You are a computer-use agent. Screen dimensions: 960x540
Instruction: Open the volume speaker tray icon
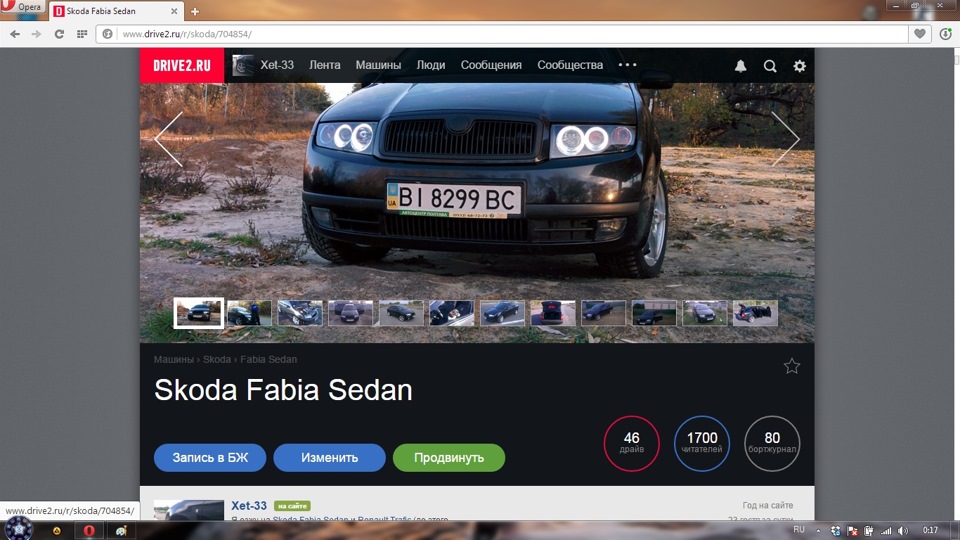click(x=903, y=531)
